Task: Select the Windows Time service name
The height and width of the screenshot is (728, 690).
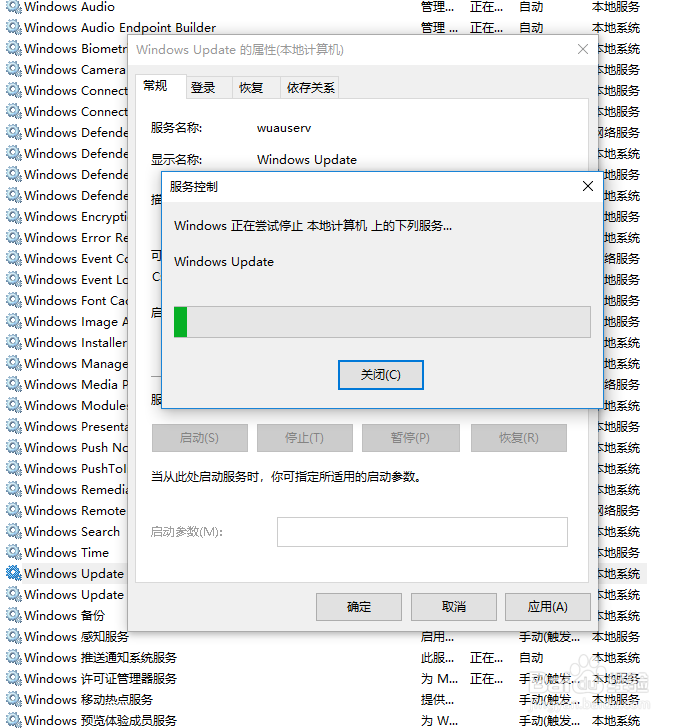Action: coord(66,552)
